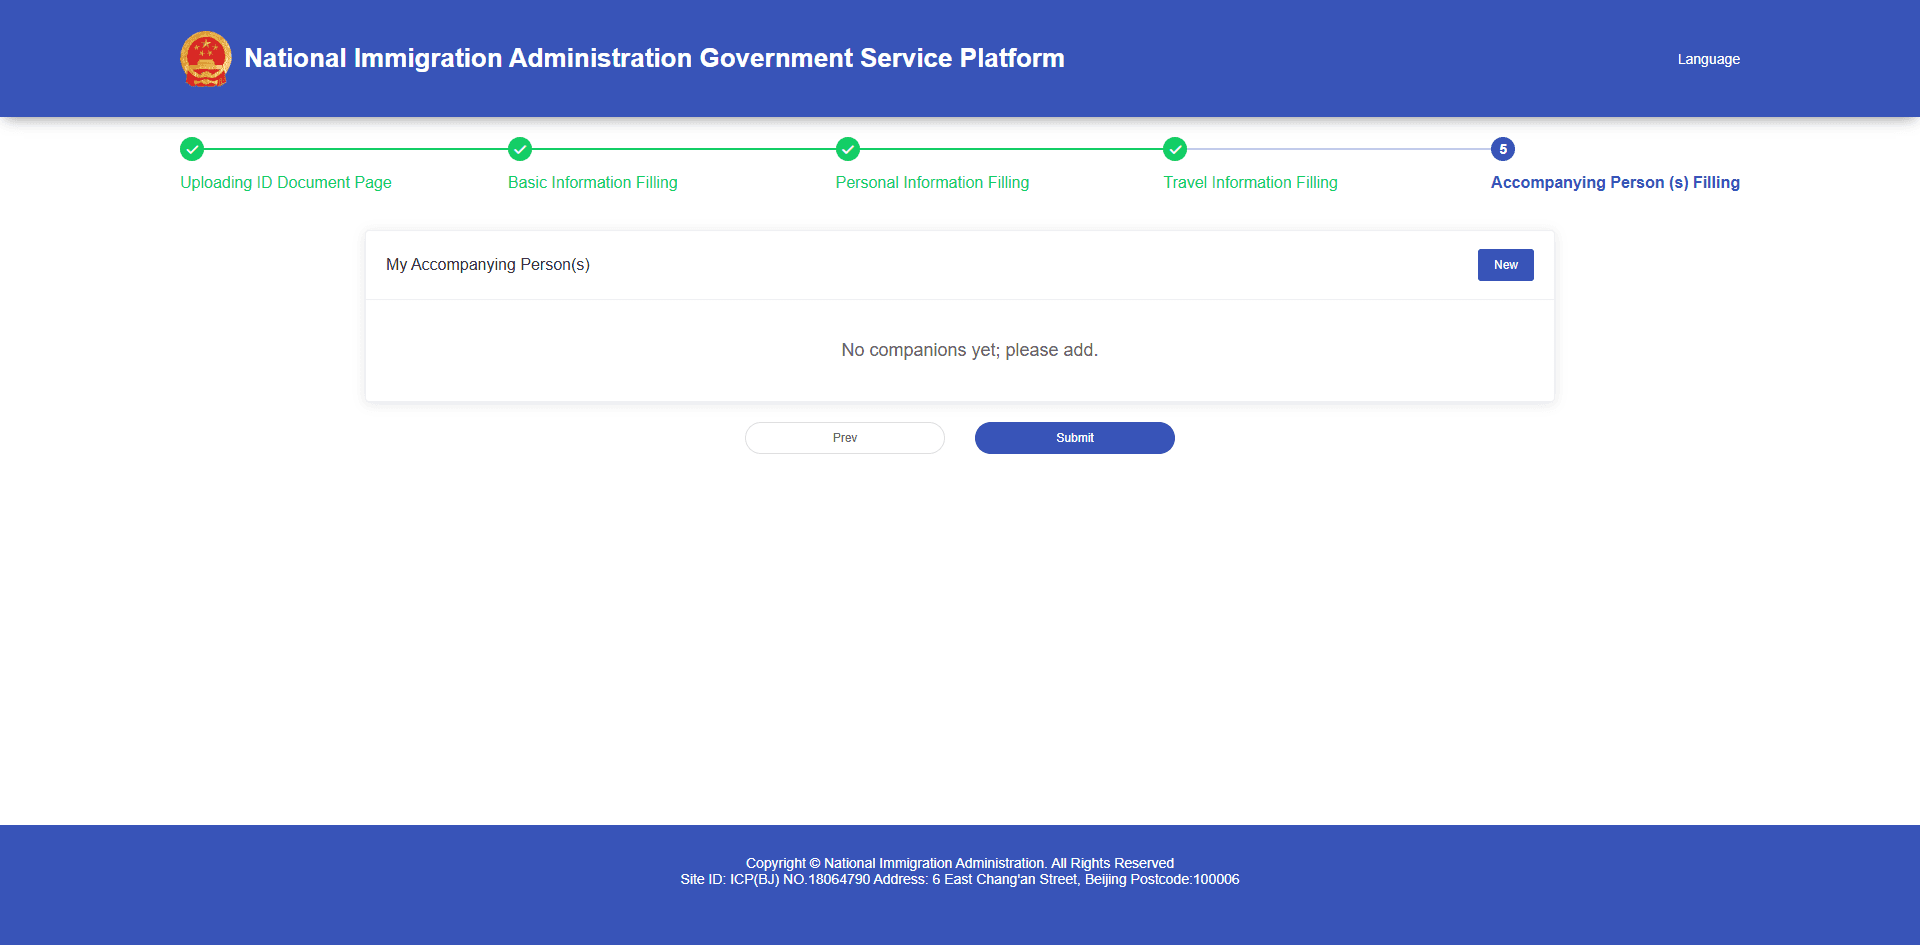Screen dimensions: 1920x945
Task: Click the green checkmark above Travel Information Filling
Action: 1175,149
